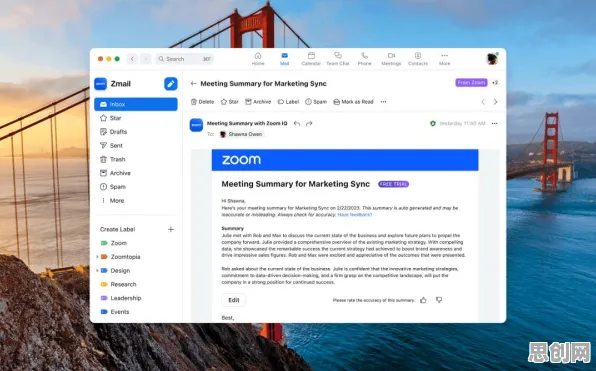The image size is (596, 371).
Task: Star this email from toolbar
Action: 230,102
